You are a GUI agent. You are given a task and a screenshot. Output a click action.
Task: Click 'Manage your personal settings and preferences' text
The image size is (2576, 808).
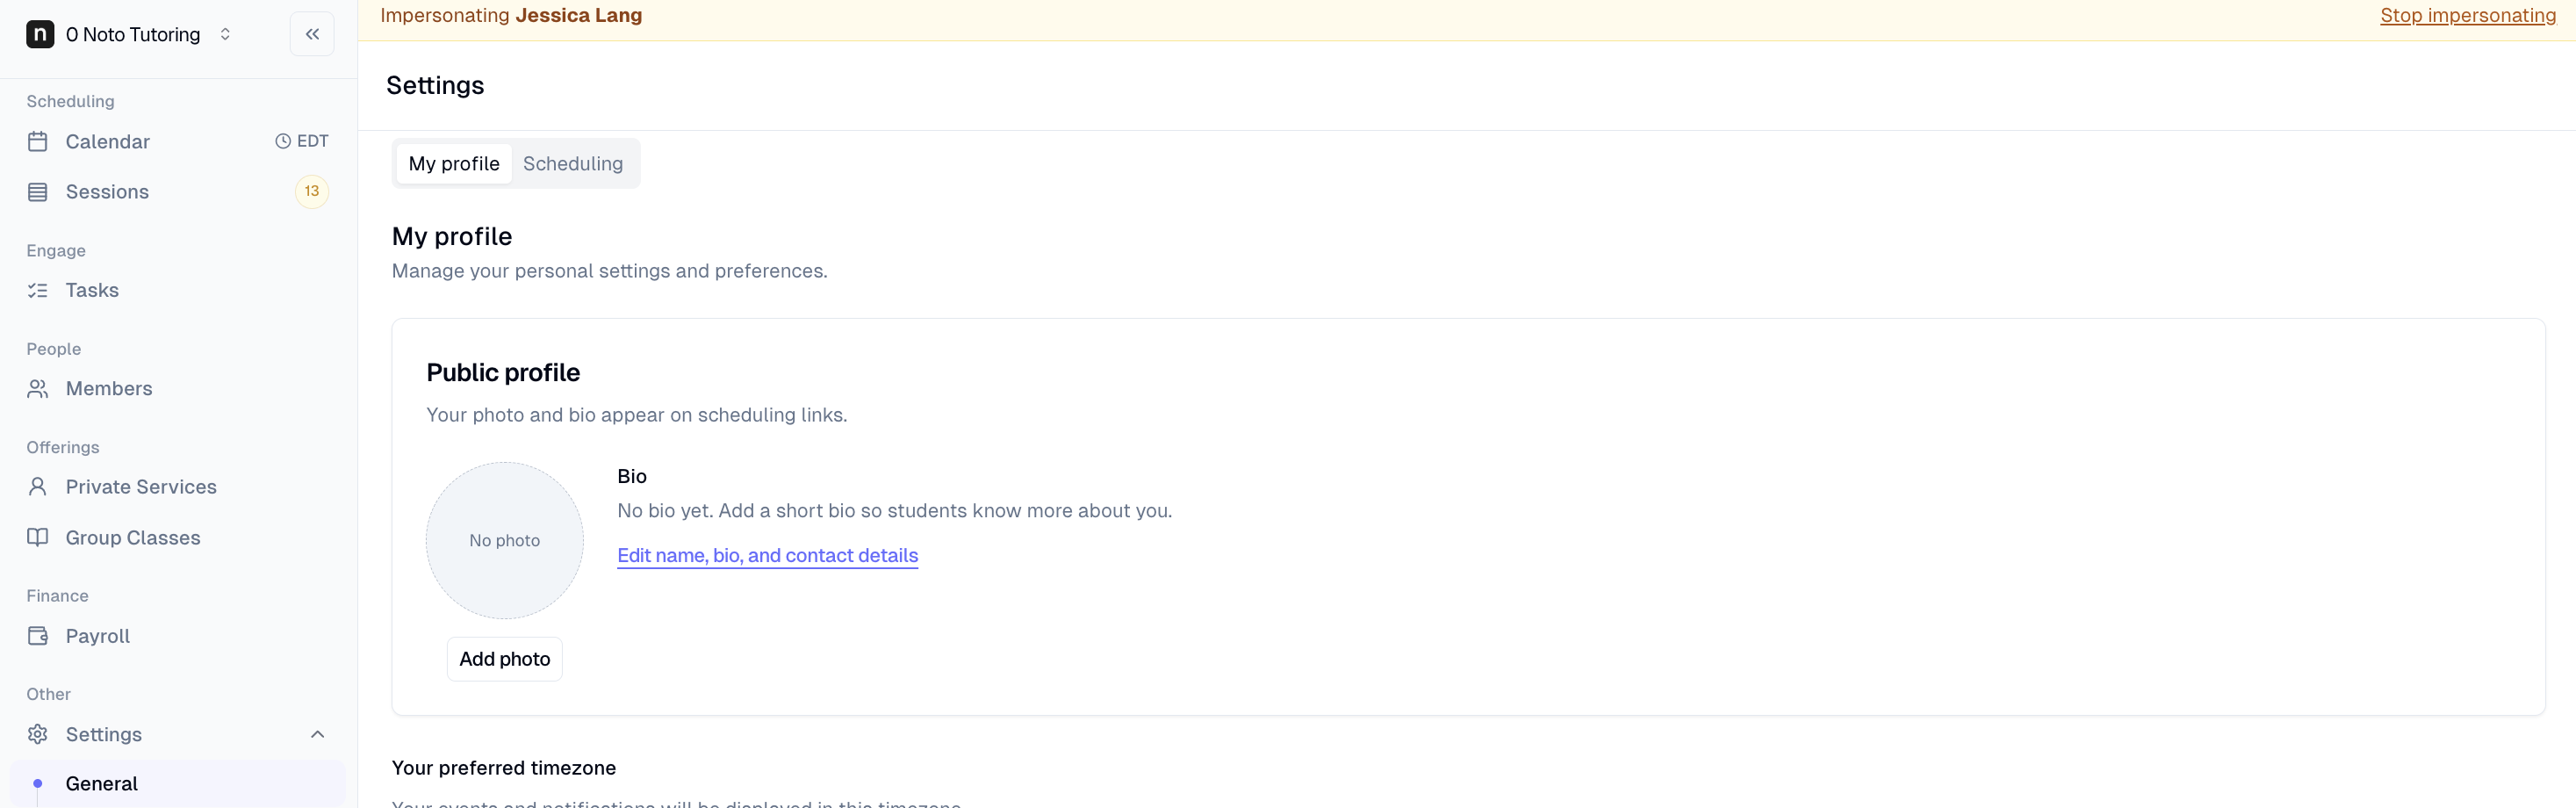(x=610, y=270)
